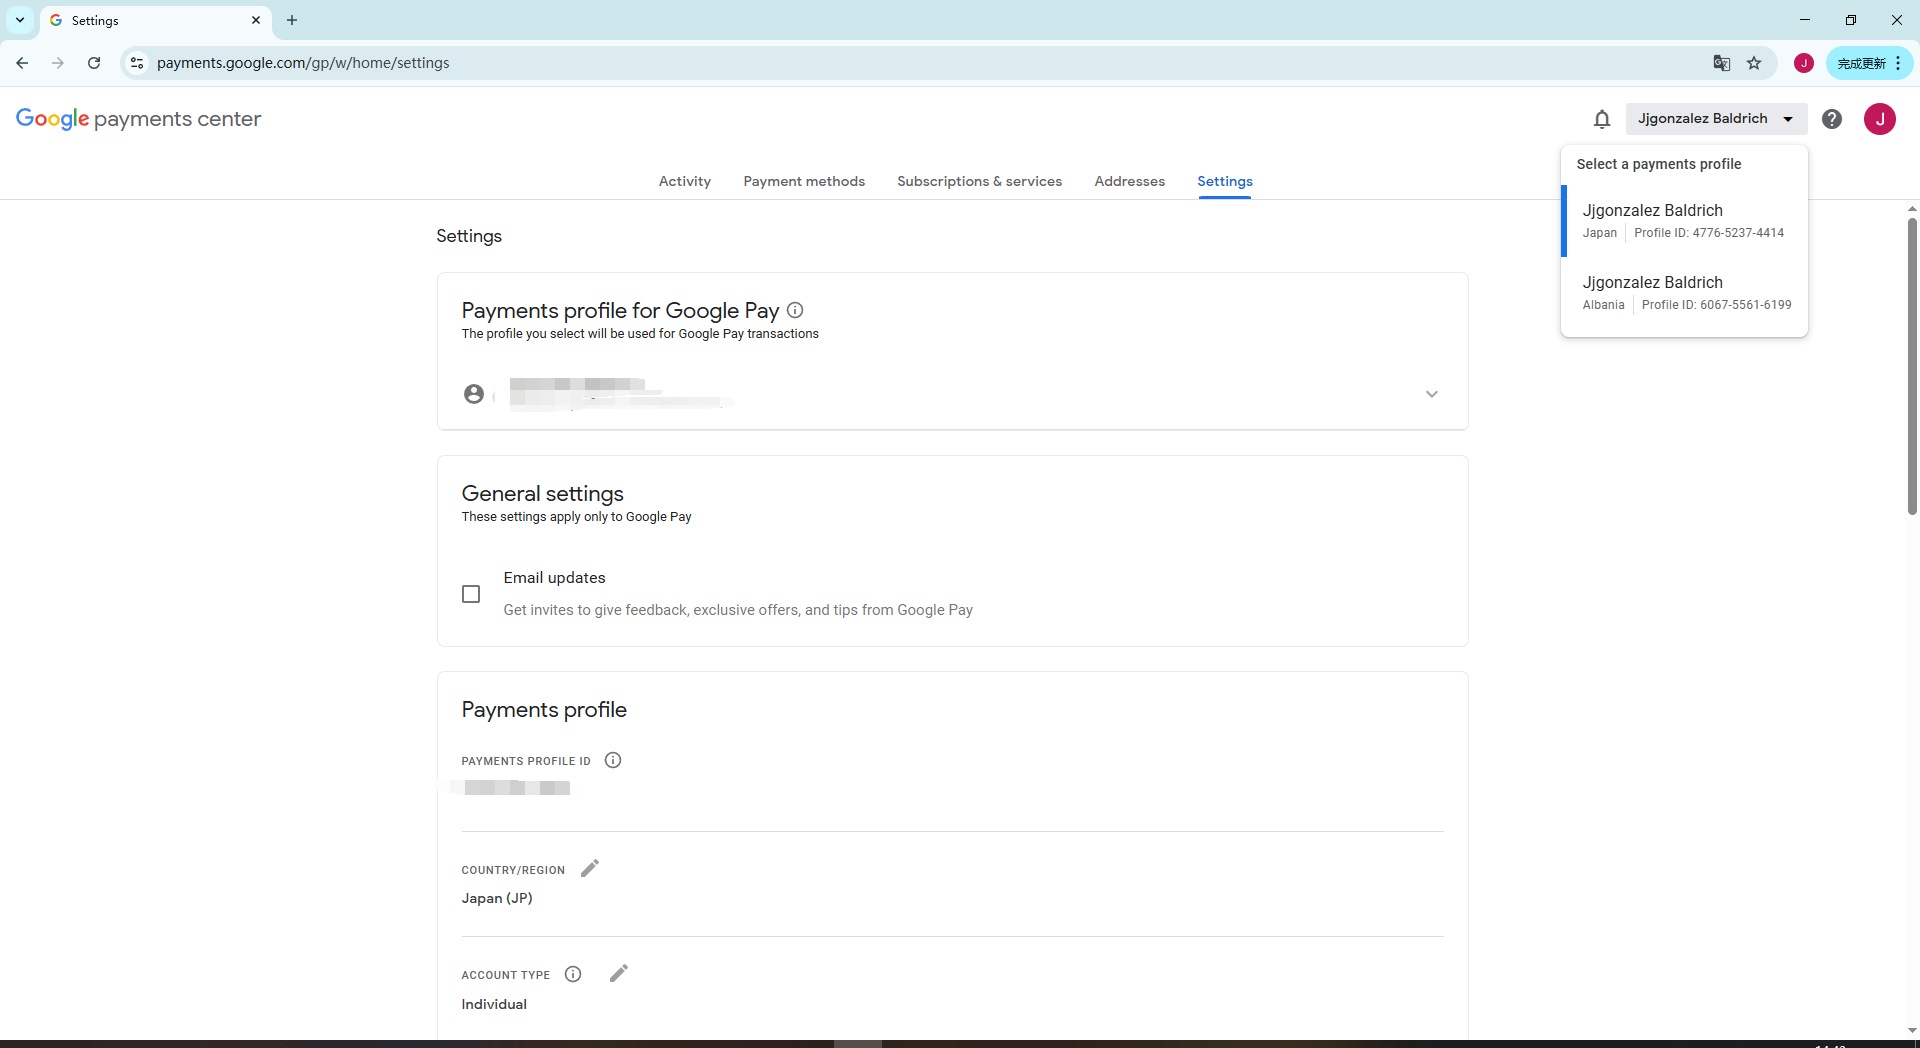Close the Settings browser tab
The height and width of the screenshot is (1048, 1920).
coord(256,20)
